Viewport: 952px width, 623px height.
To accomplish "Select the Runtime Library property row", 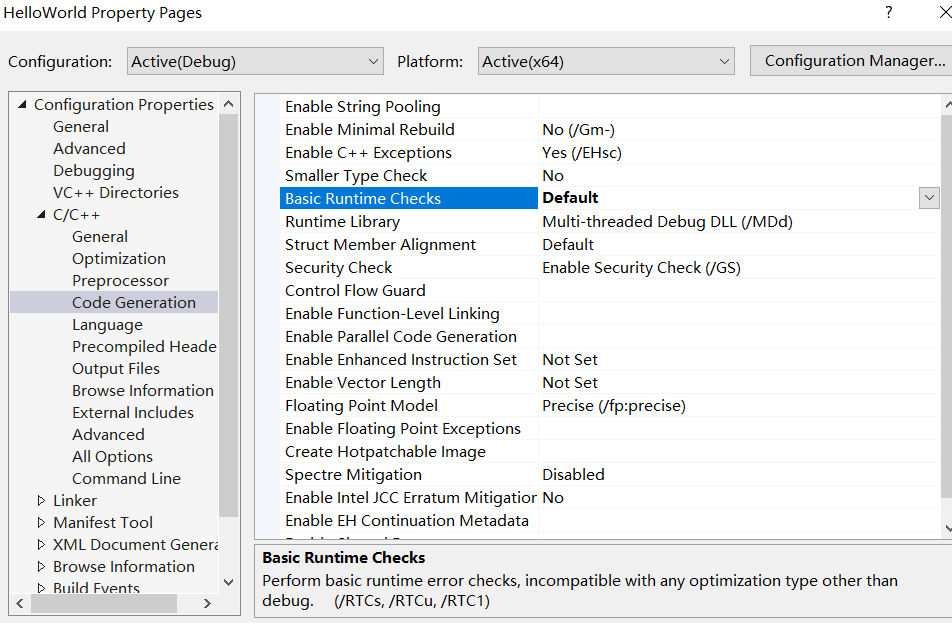I will tap(342, 222).
